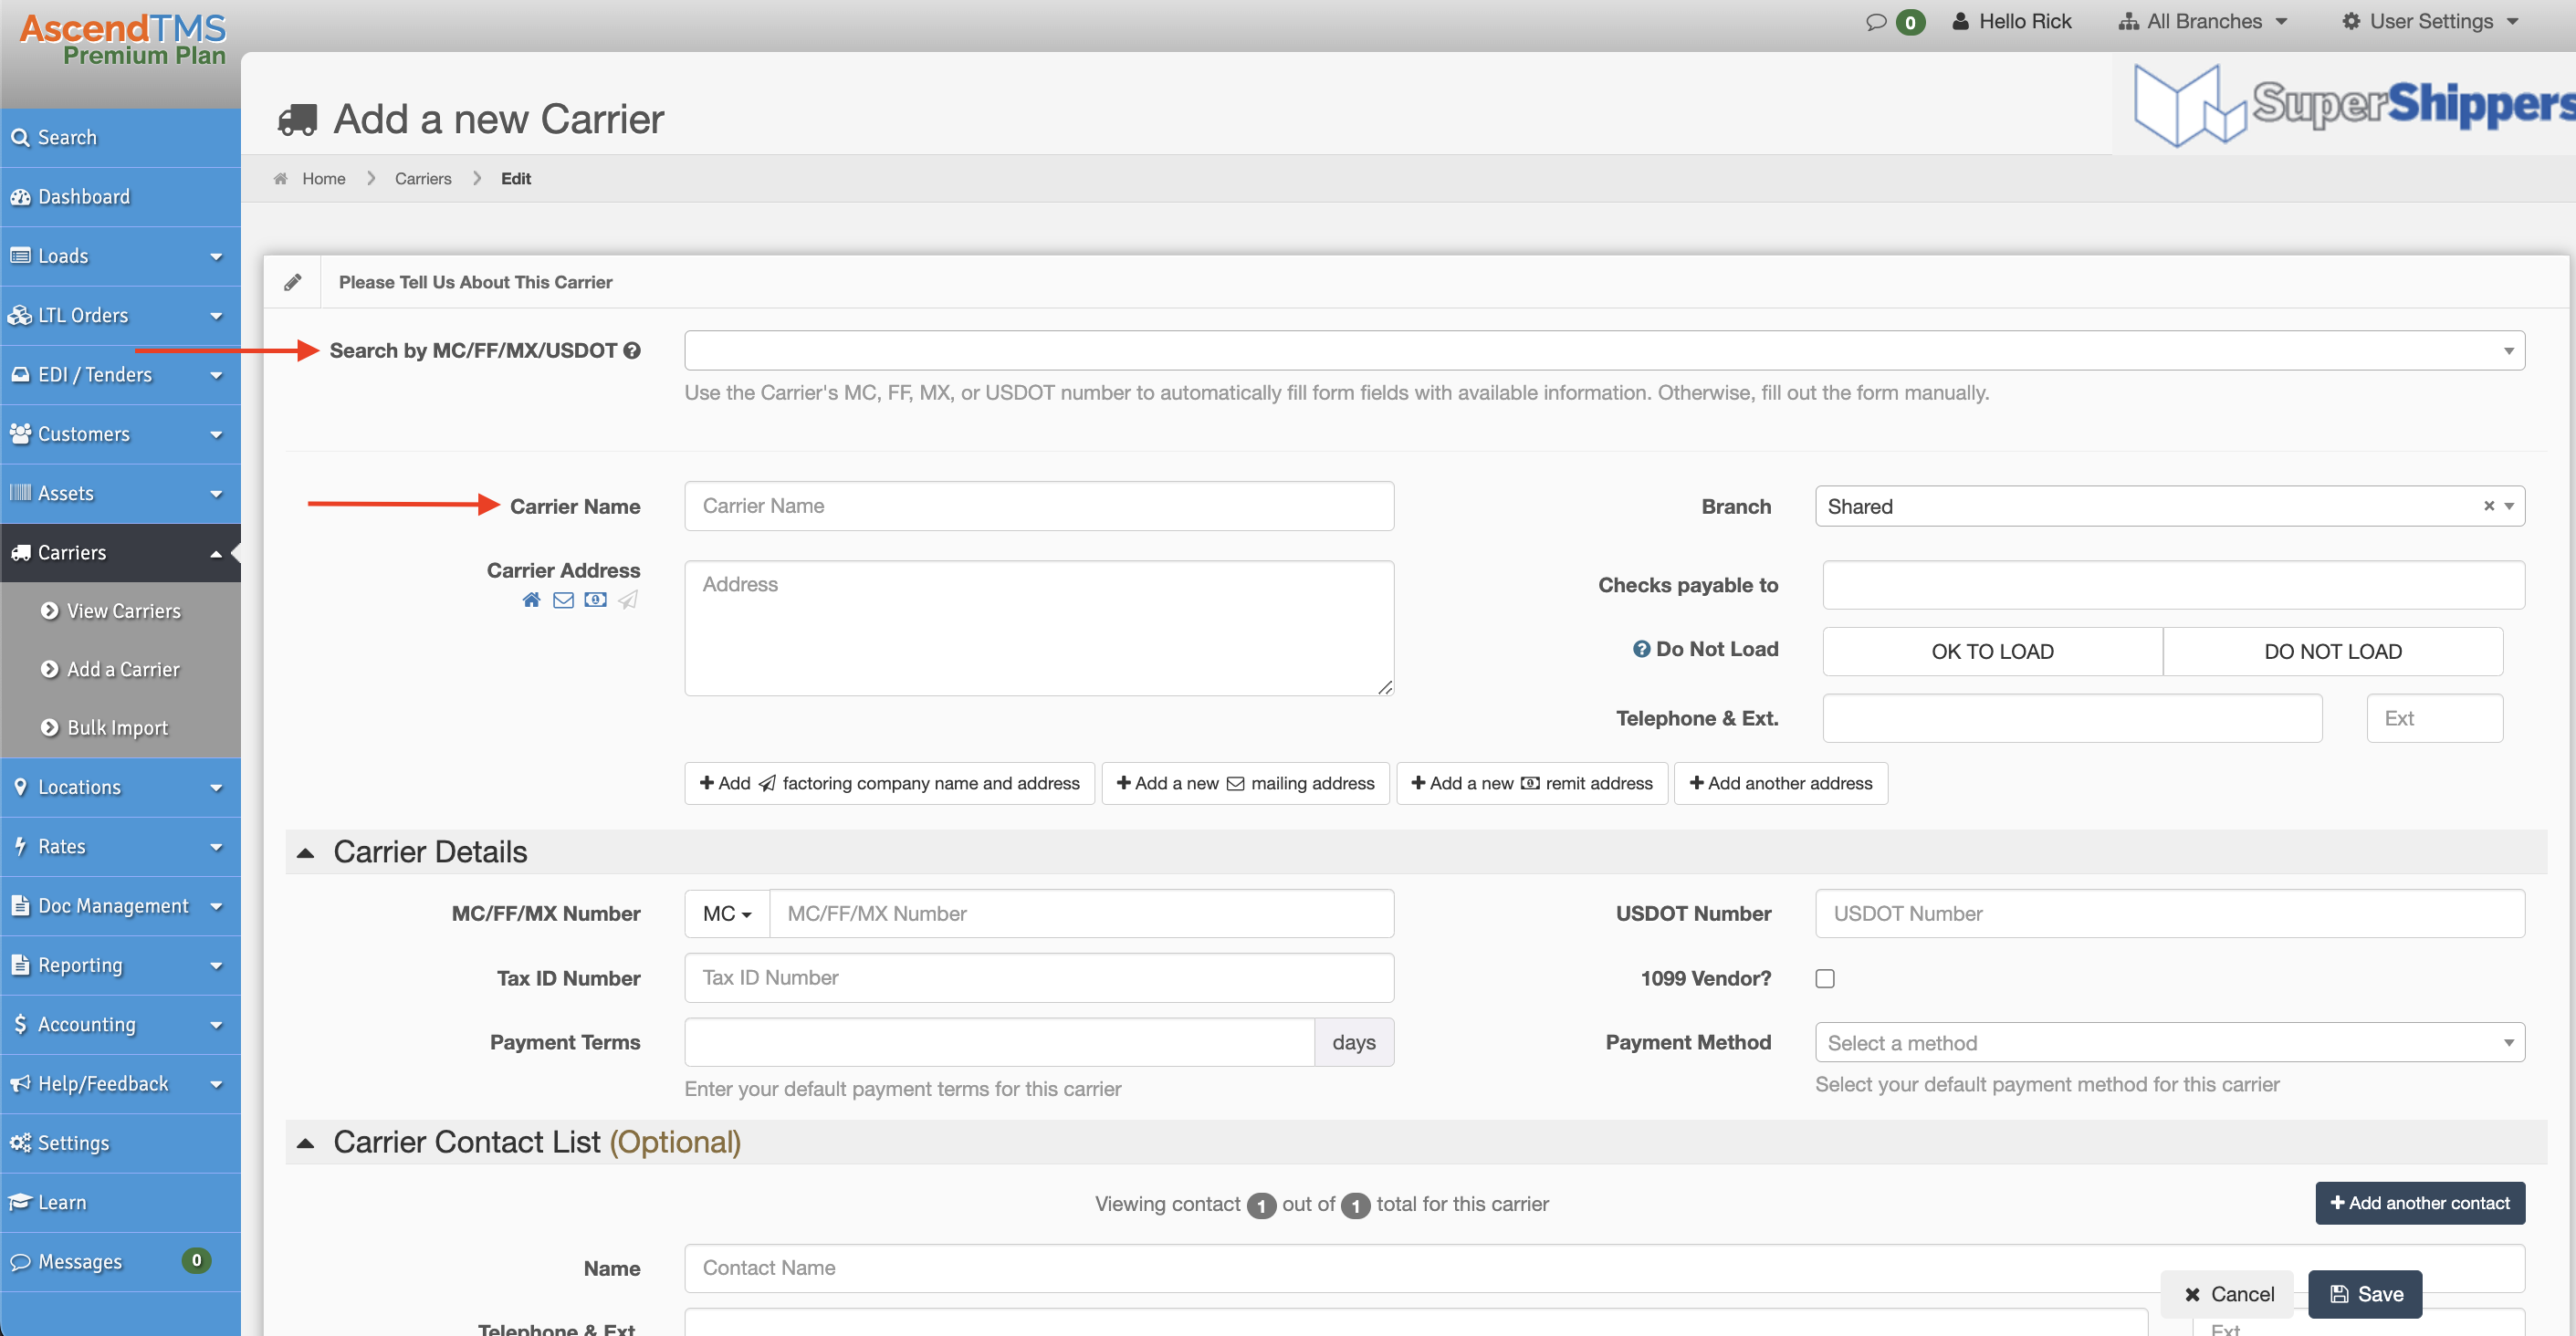The height and width of the screenshot is (1336, 2576).
Task: Open Settings in the sidebar
Action: pos(120,1143)
